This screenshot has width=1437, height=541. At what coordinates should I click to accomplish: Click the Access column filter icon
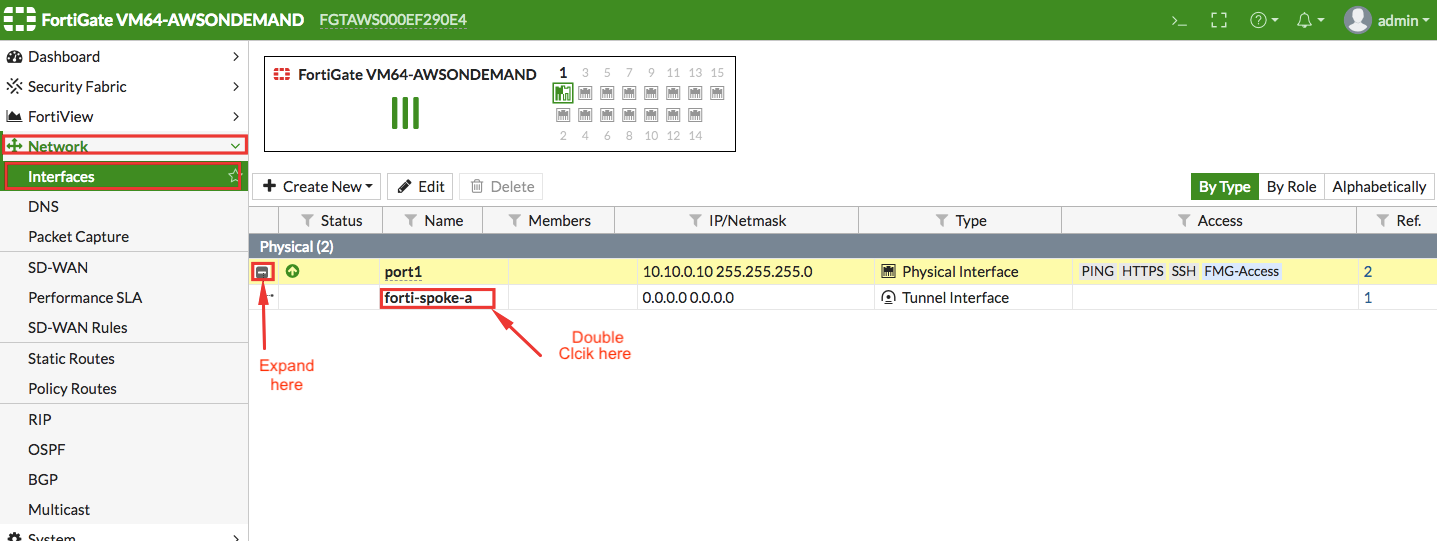tap(1184, 220)
